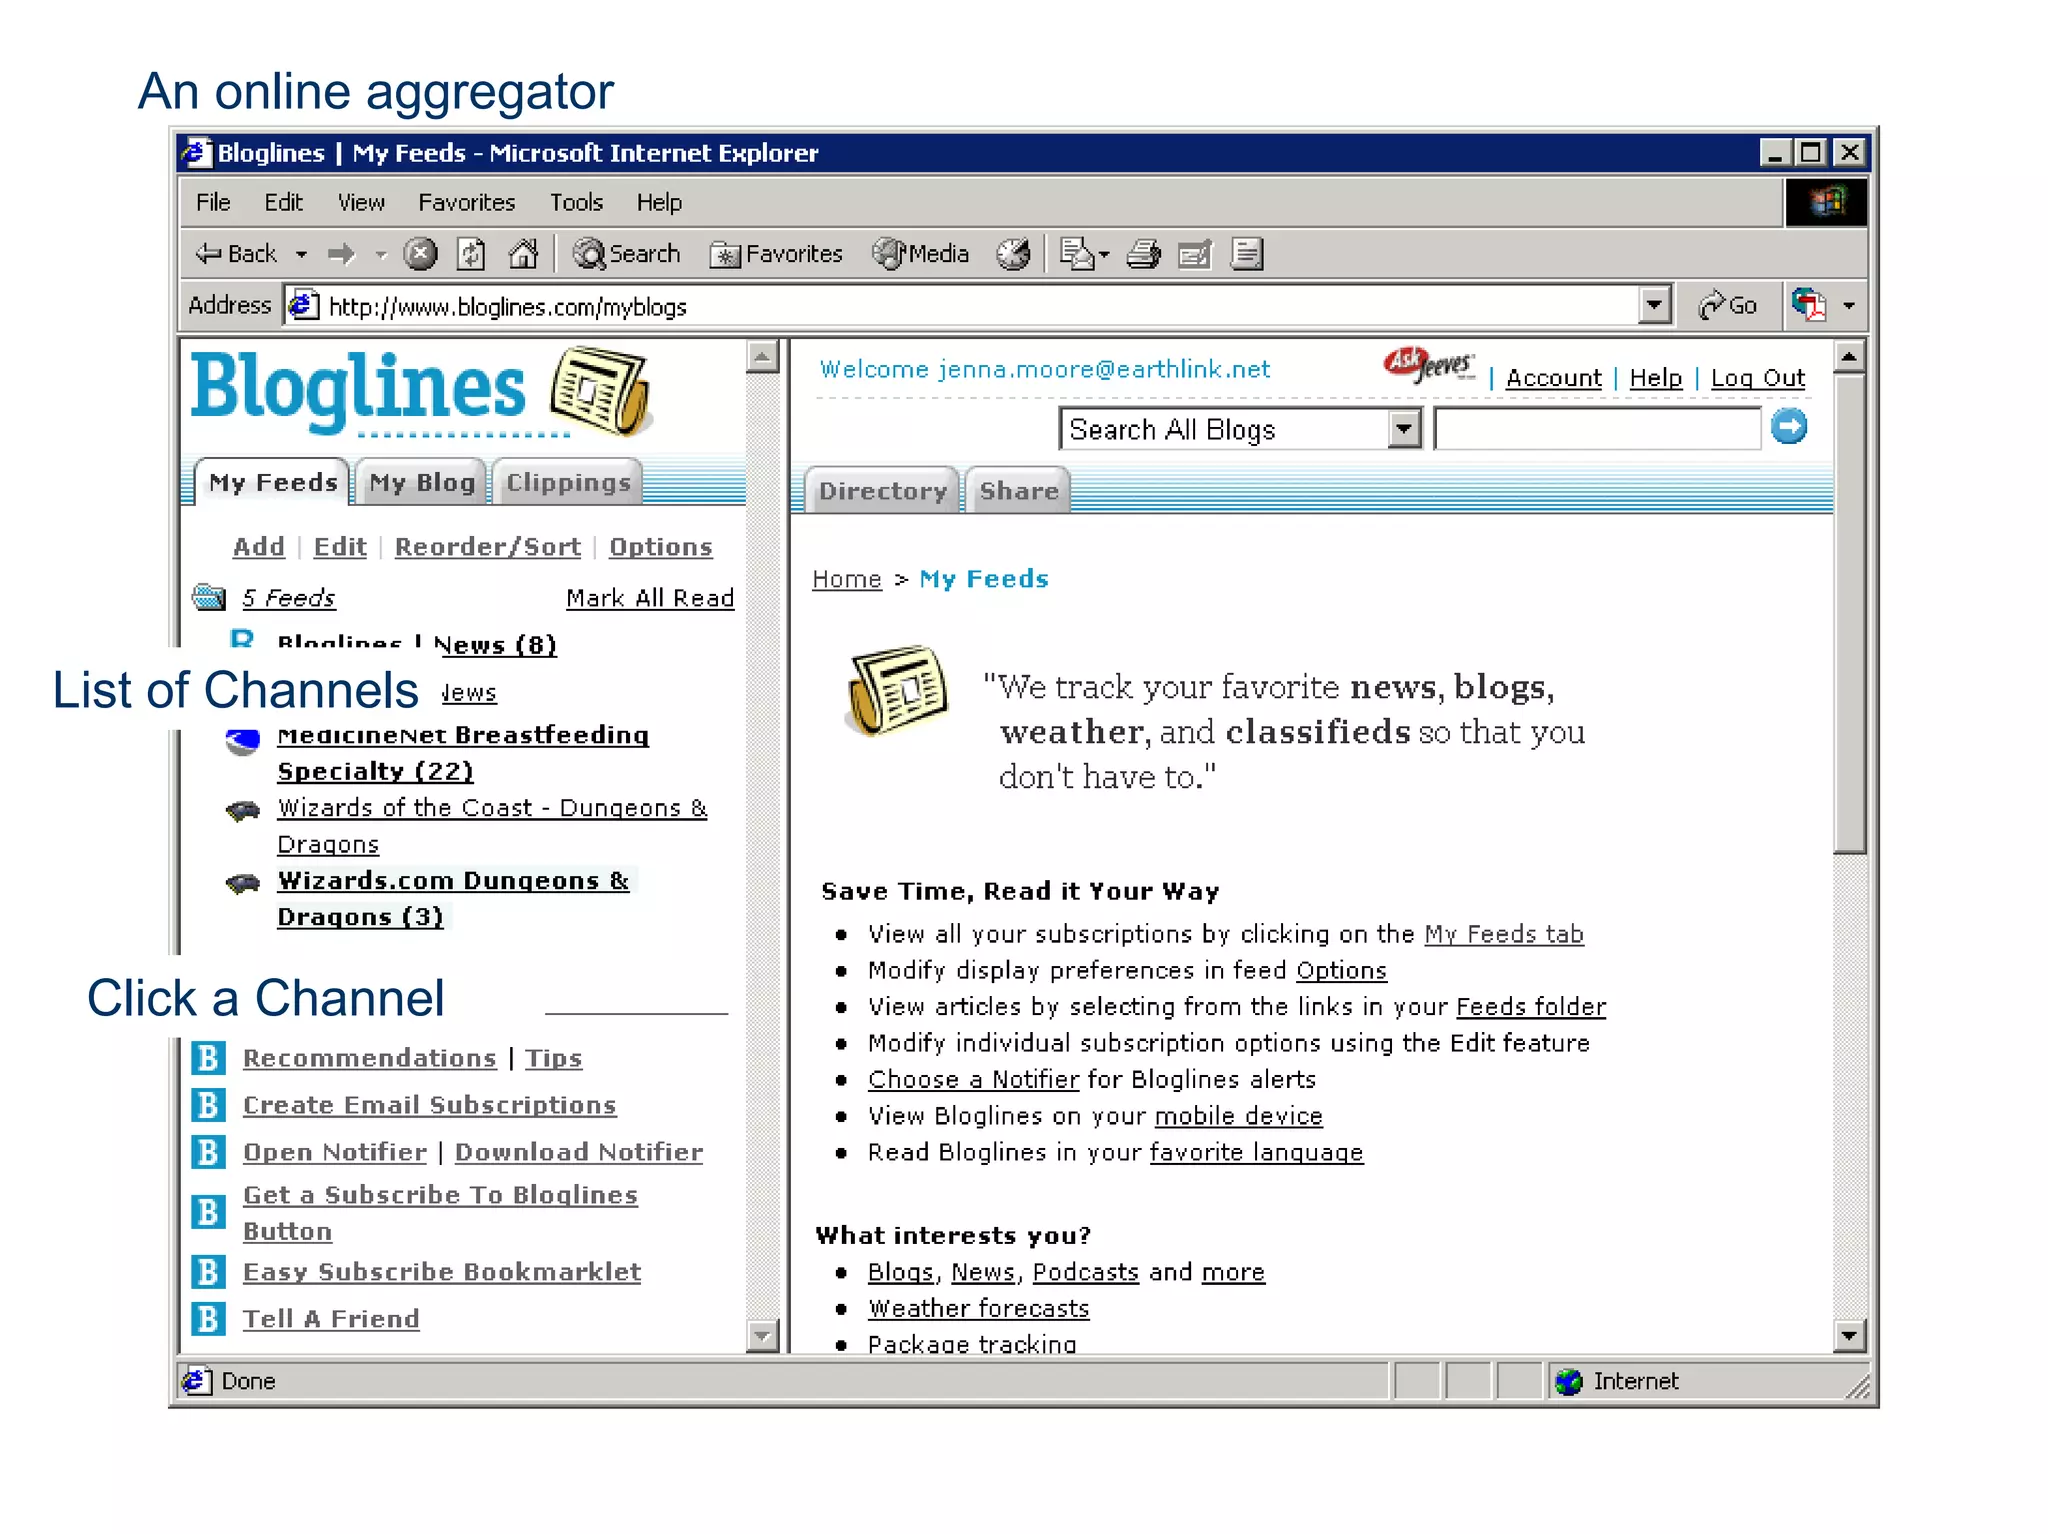Image resolution: width=2048 pixels, height=1534 pixels.
Task: Open the PDF toolbar dropdown arrow
Action: 1848,306
